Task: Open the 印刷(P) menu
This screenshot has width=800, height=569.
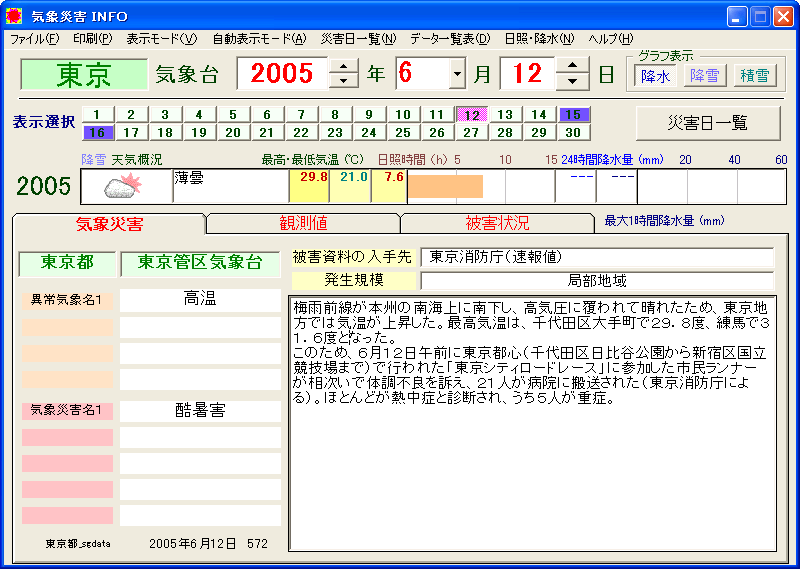Action: pyautogui.click(x=92, y=39)
